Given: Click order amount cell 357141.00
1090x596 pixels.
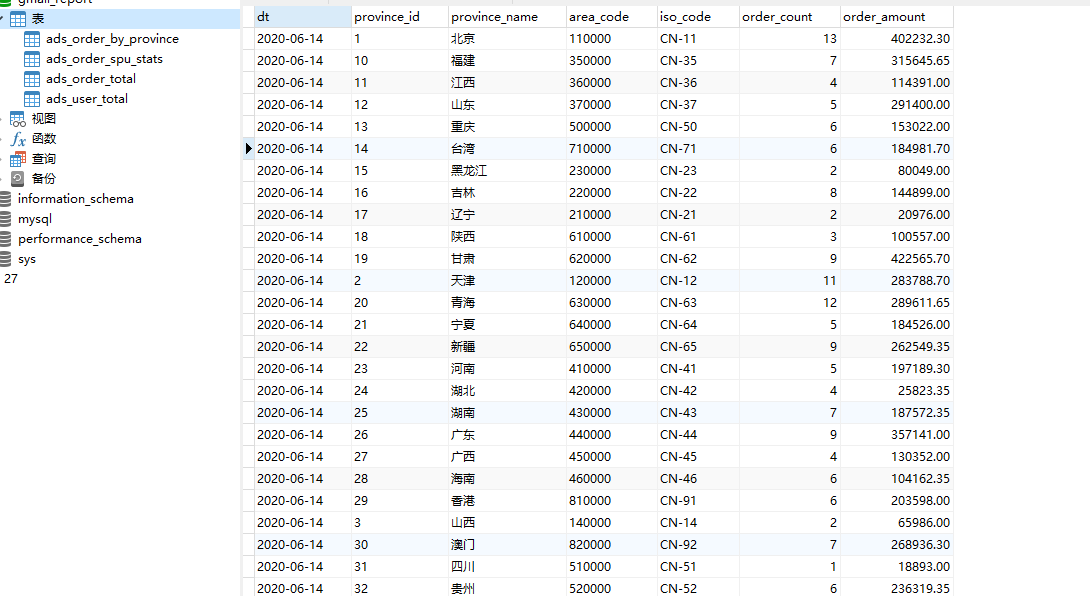Looking at the screenshot, I should point(897,435).
